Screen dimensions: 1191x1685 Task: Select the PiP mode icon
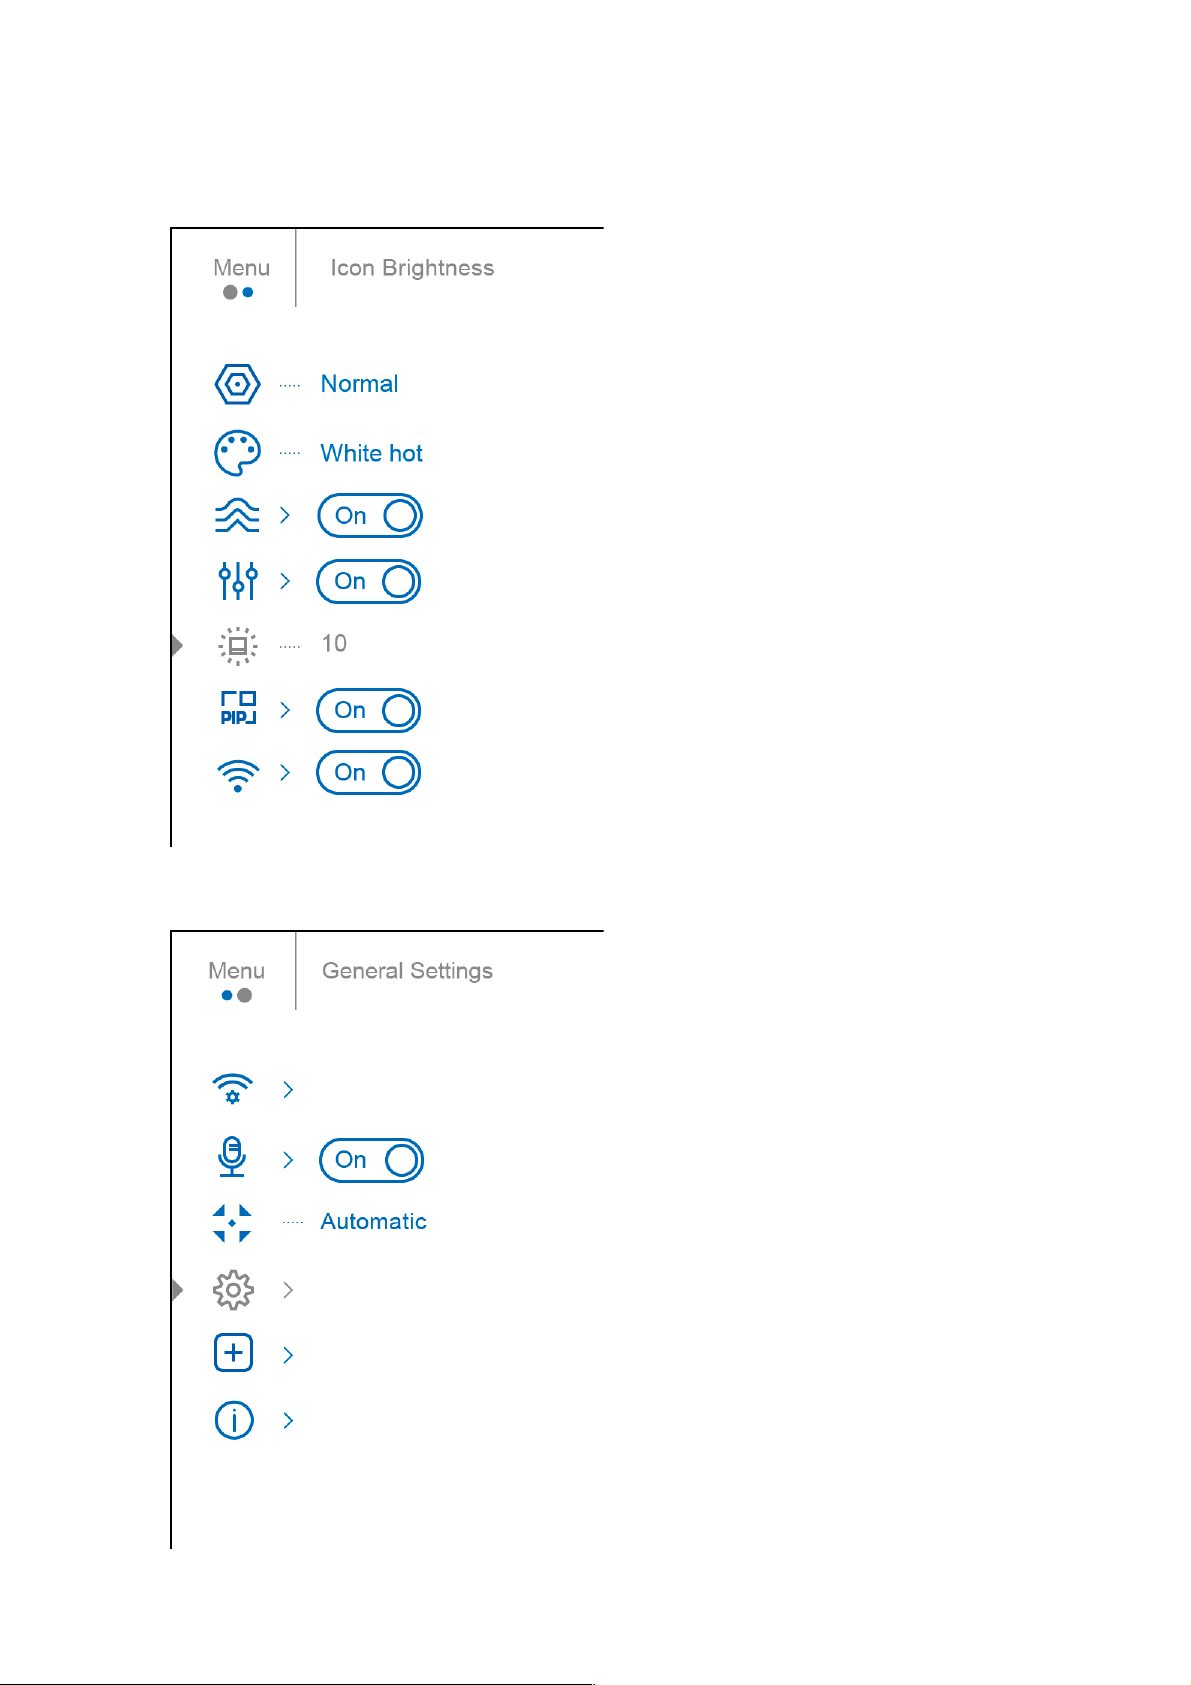pyautogui.click(x=238, y=709)
